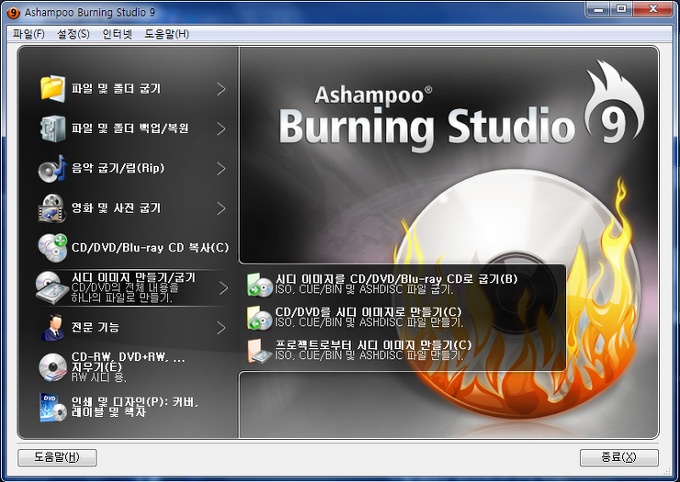Click the disc image icon for 시디 이미지 만들기/굽기
Viewport: 680px width, 482px height.
(52, 287)
